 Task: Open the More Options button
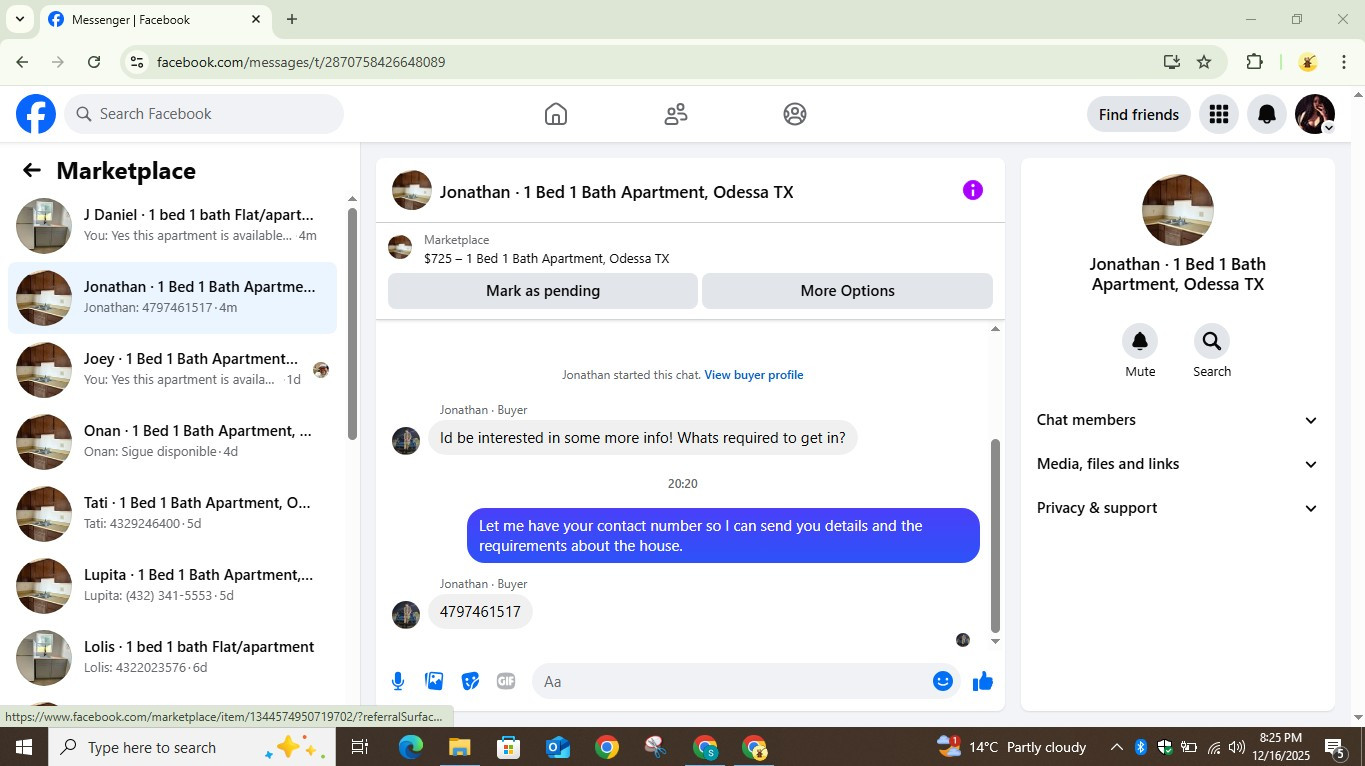pos(848,291)
